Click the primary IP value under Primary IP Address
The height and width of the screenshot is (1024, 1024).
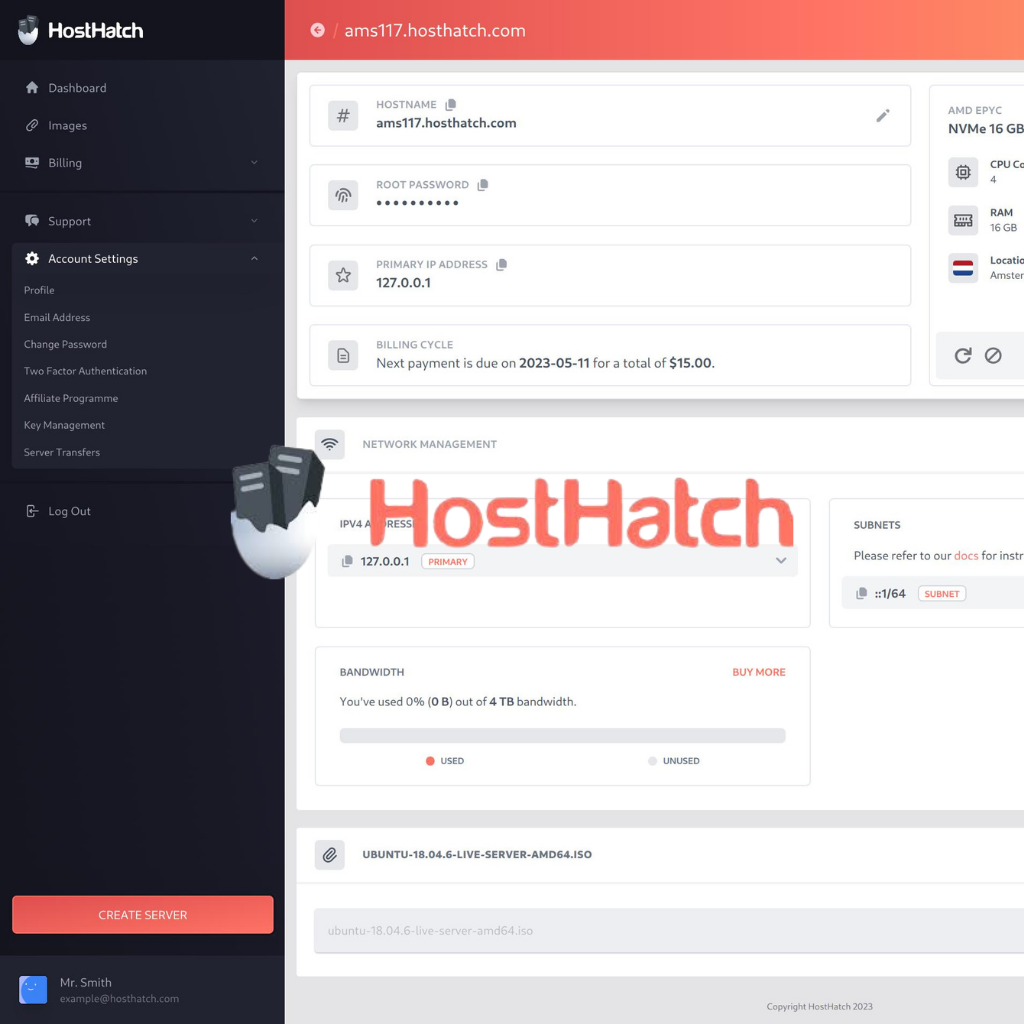pyautogui.click(x=404, y=283)
